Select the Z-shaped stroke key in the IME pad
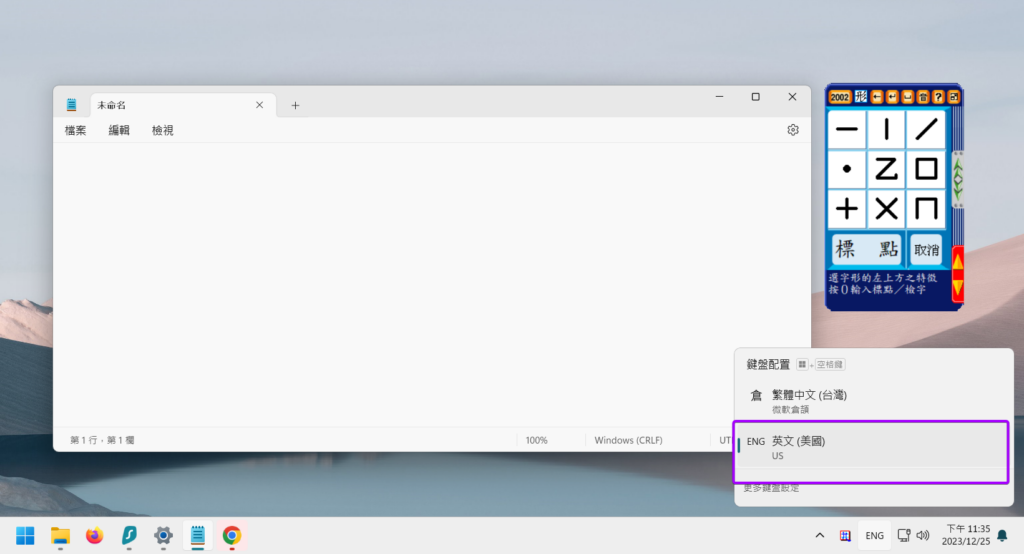The width and height of the screenshot is (1024, 554). point(886,169)
